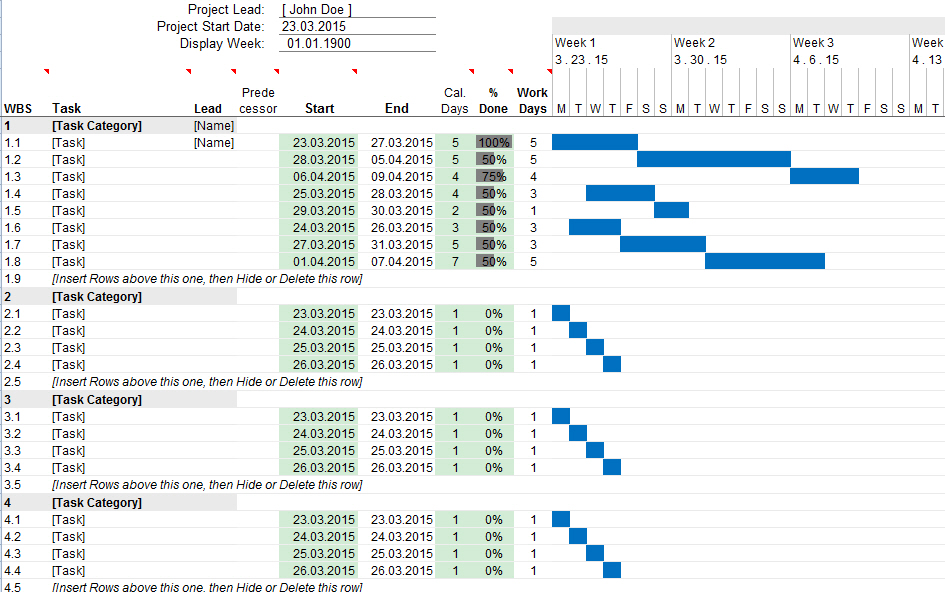This screenshot has height=592, width=945.
Task: Select the Week 2 timeline header
Action: pos(695,43)
